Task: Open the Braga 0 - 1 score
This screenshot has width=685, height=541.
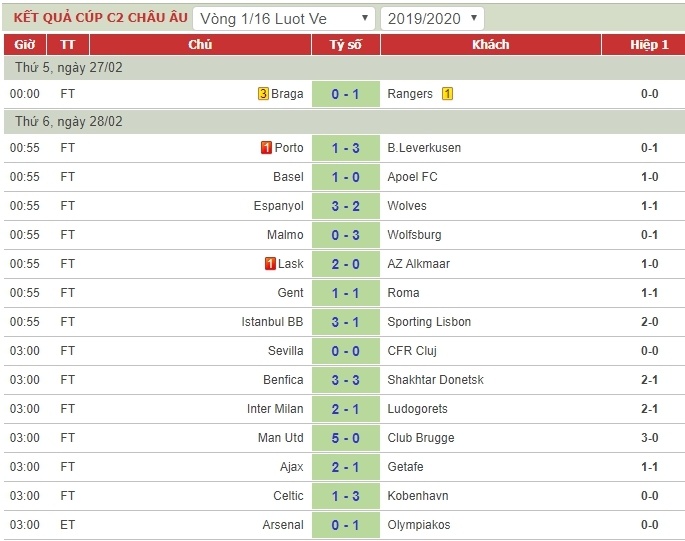Action: (x=345, y=94)
